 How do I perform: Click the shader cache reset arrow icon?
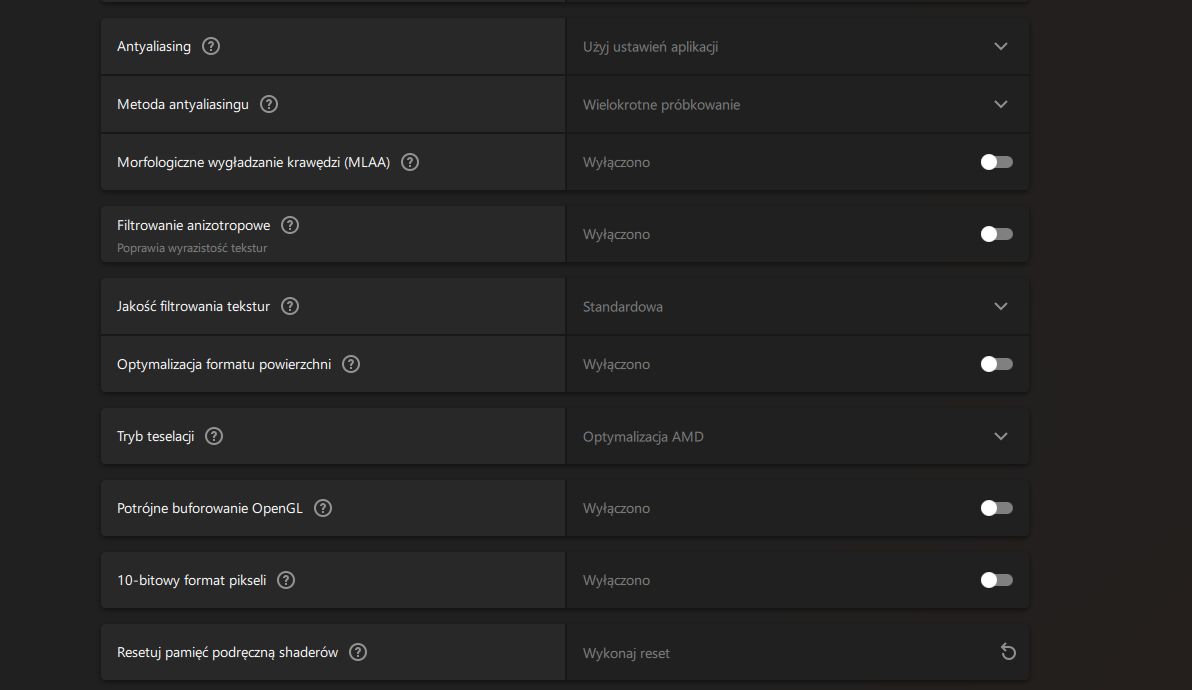coord(1008,652)
